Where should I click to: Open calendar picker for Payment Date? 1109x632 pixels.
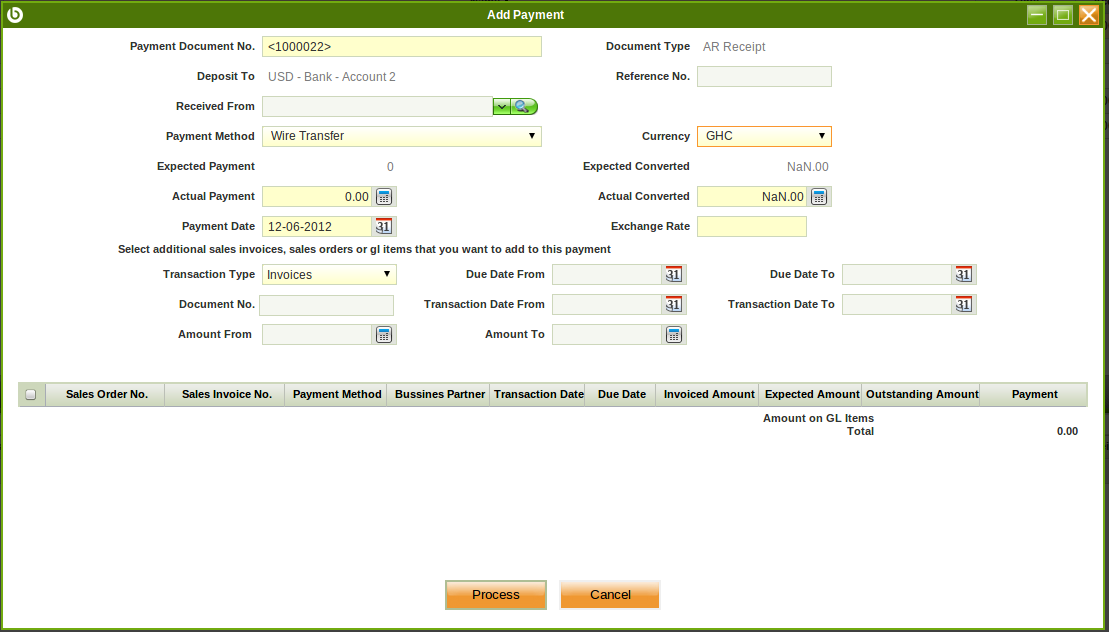tap(385, 227)
